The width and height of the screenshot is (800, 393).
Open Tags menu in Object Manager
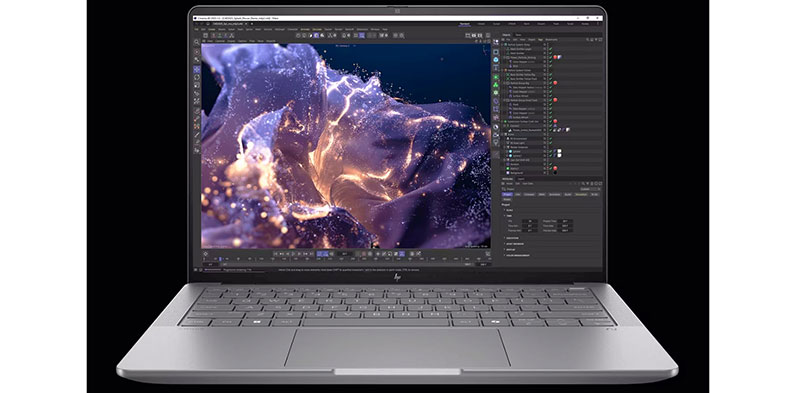540,40
